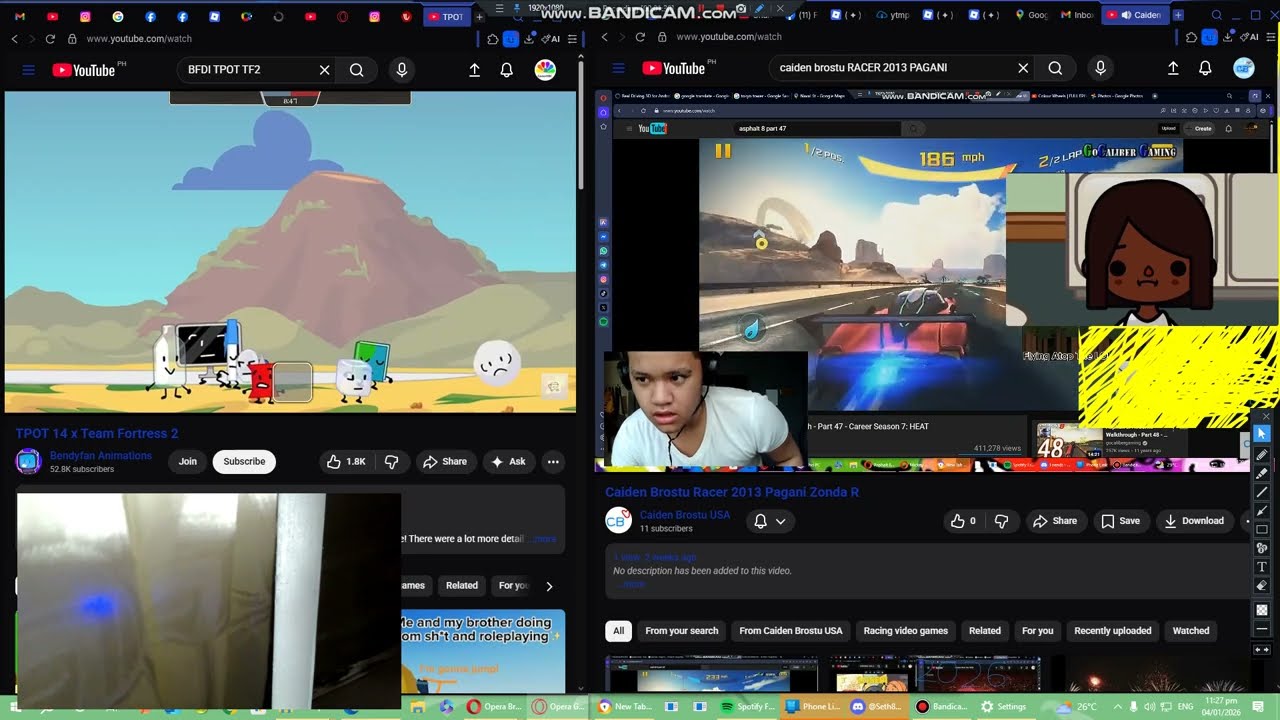Screen dimensions: 1280x720
Task: Open guide menu in left YouTube window
Action: pos(28,70)
